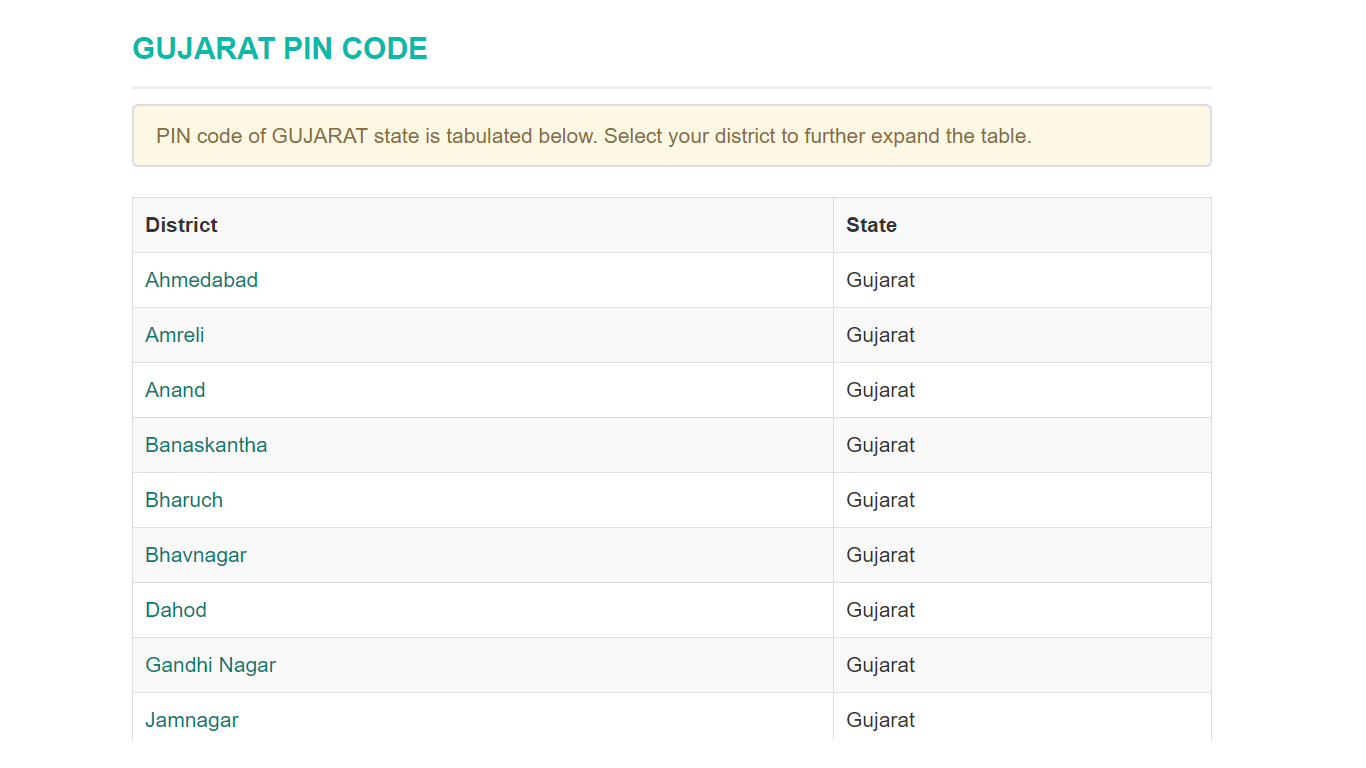Click the GUJARAT PIN CODE heading
This screenshot has width=1366, height=768.
tap(280, 49)
